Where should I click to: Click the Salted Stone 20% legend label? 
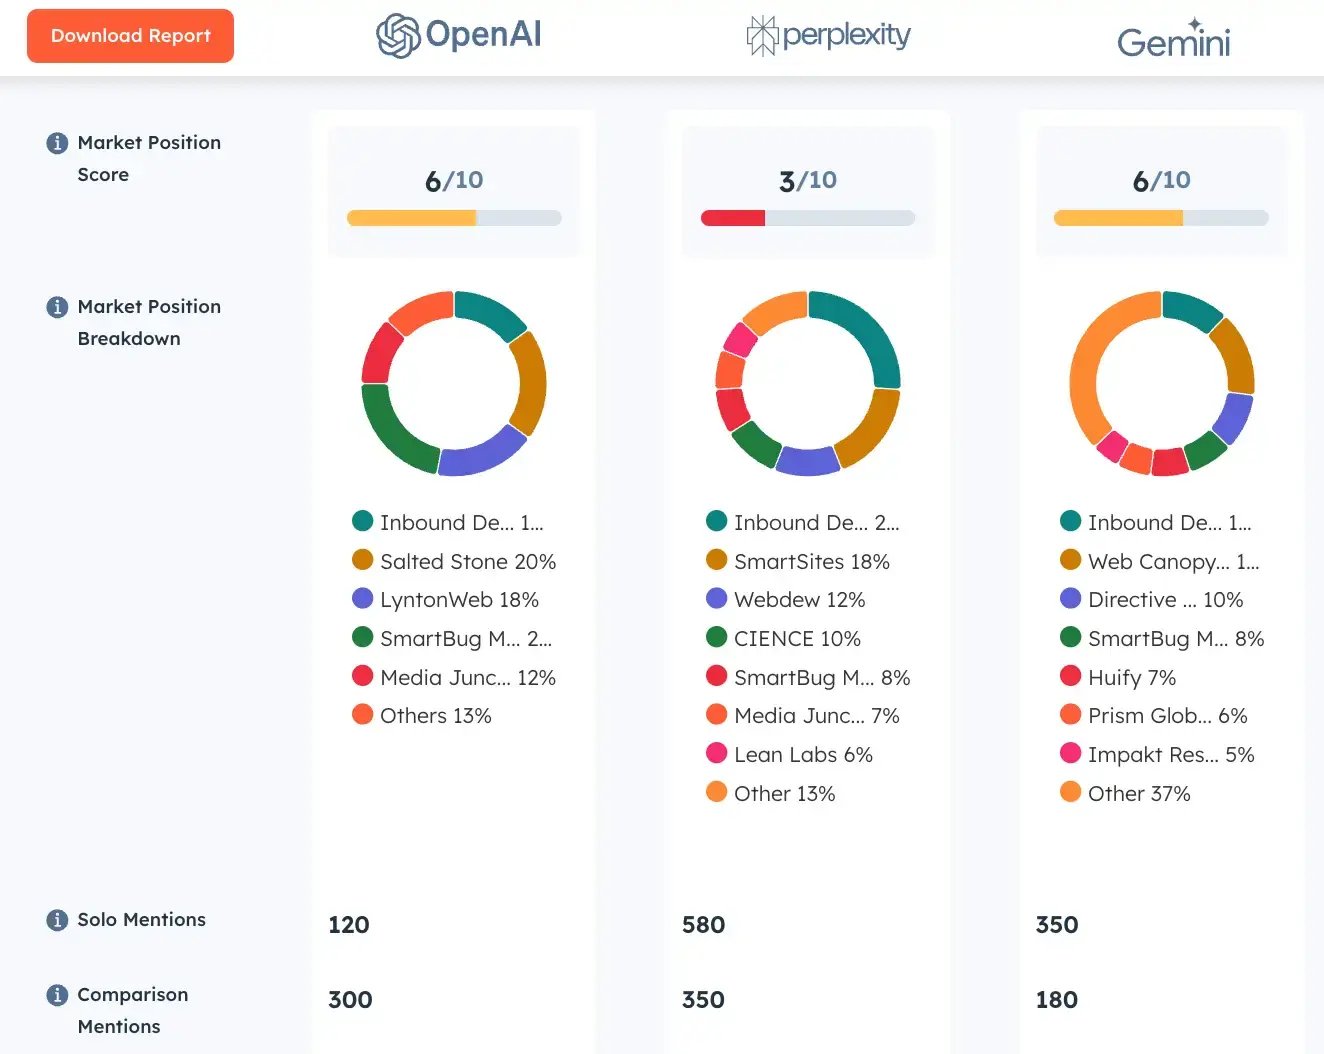point(468,562)
